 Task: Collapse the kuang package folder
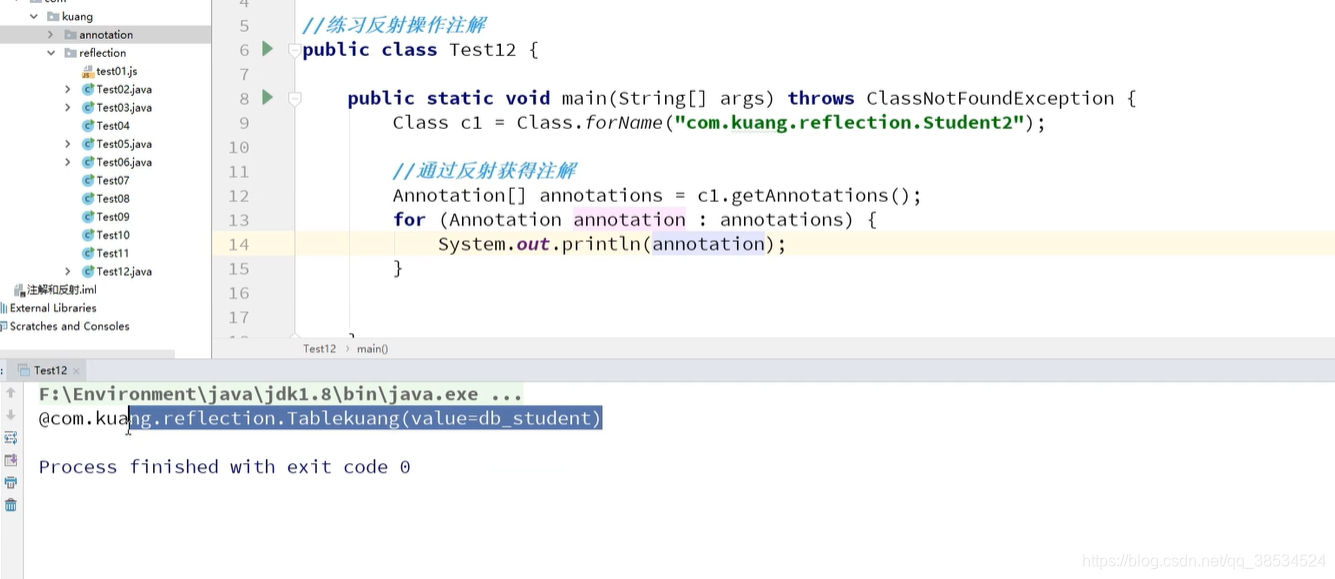click(x=33, y=17)
